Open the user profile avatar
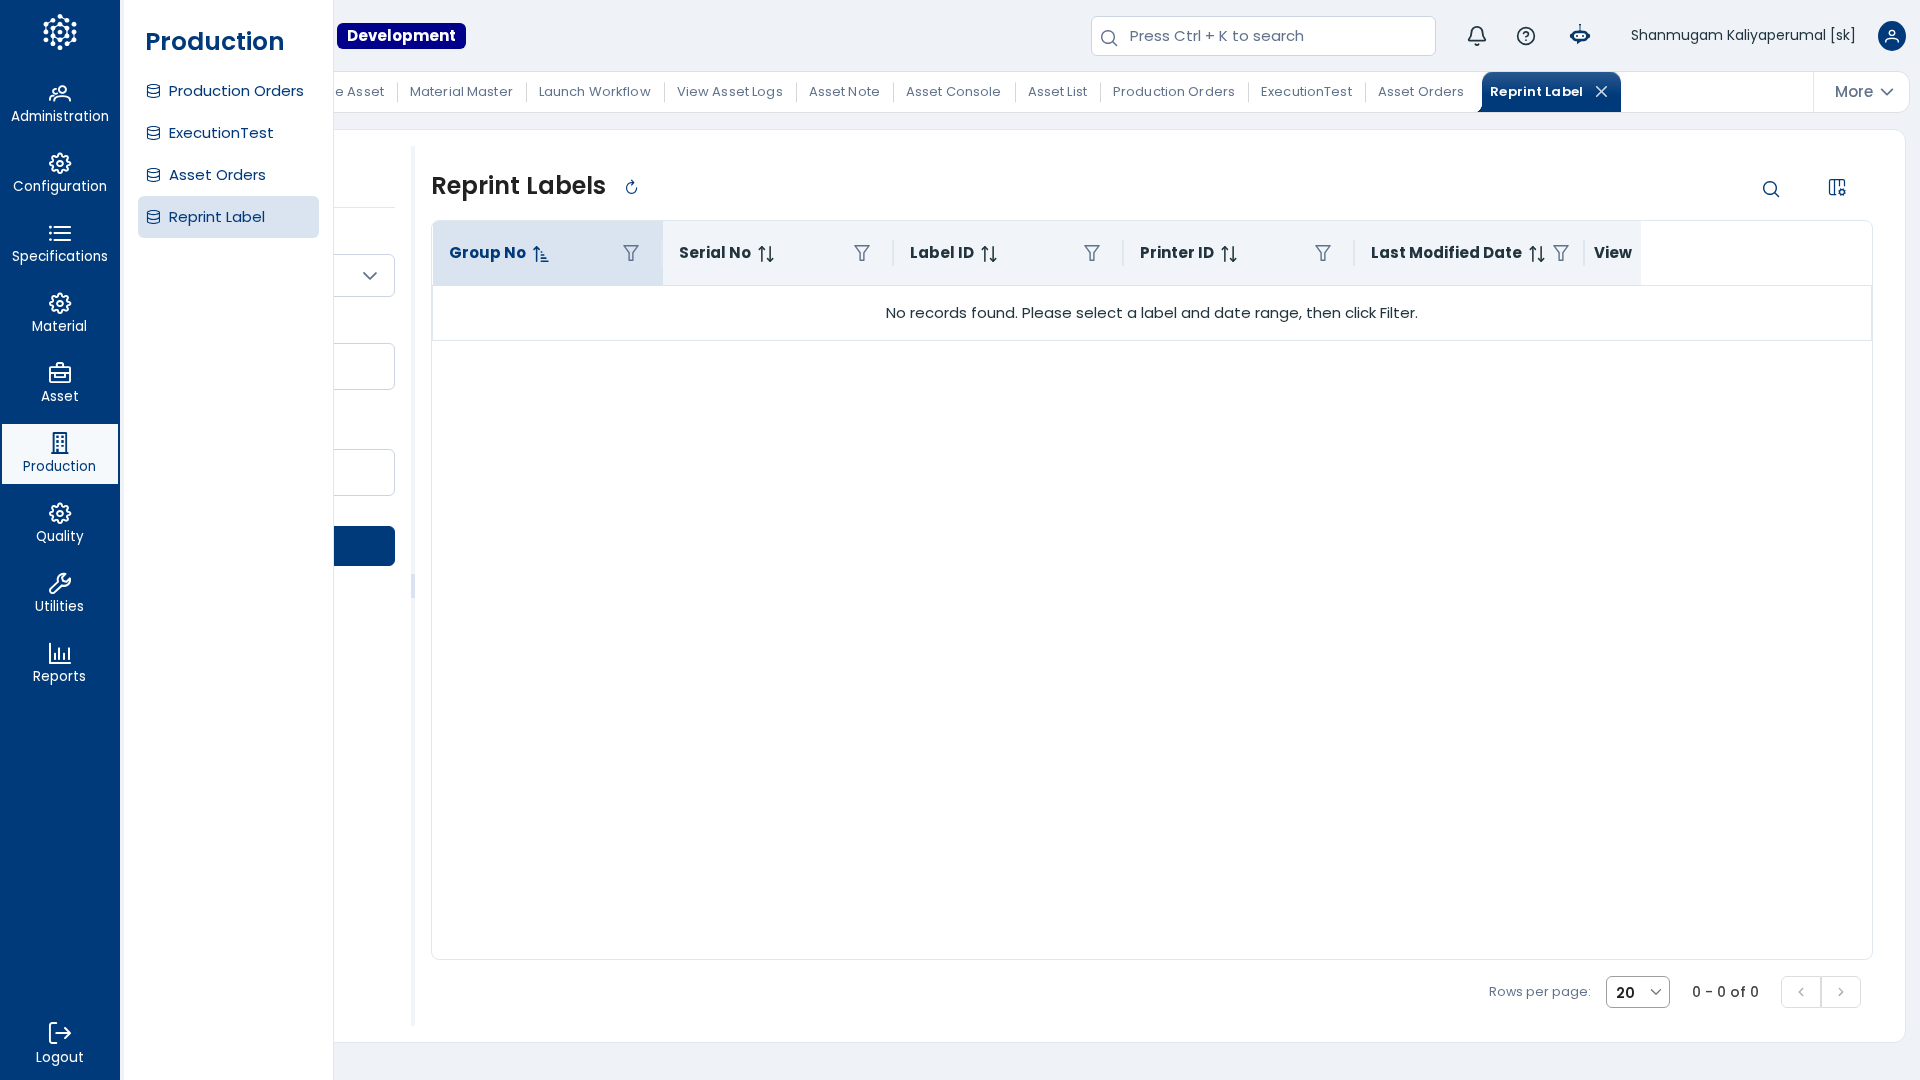Viewport: 1920px width, 1080px height. pyautogui.click(x=1892, y=36)
